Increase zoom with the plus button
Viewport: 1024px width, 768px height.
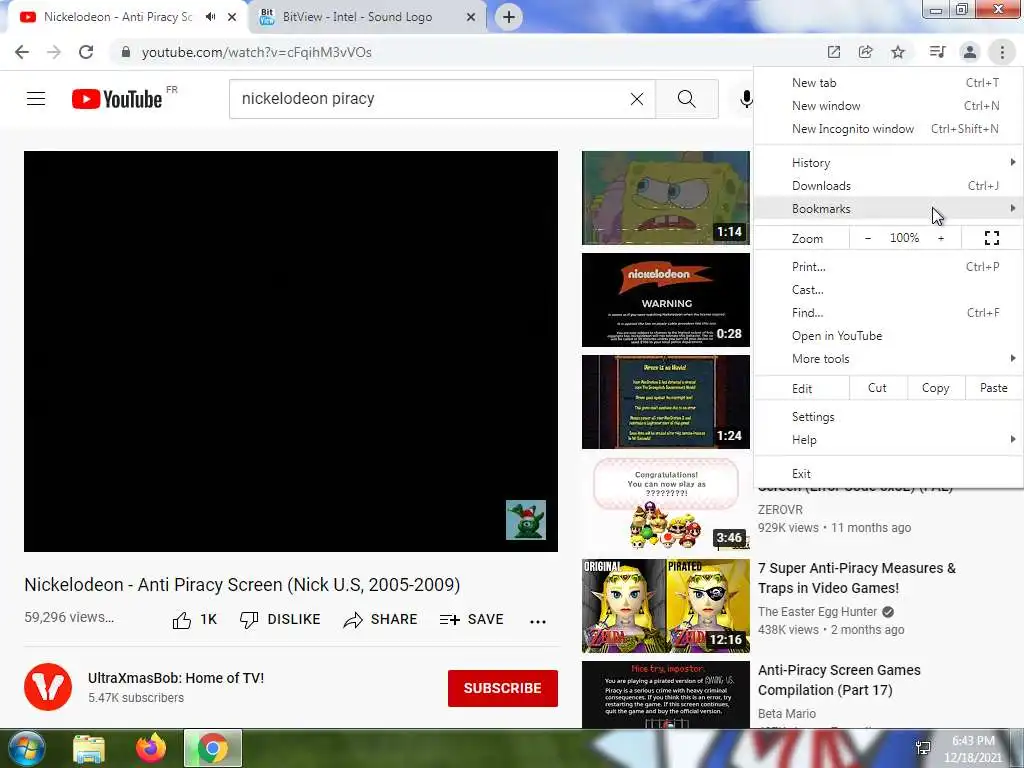pos(941,238)
